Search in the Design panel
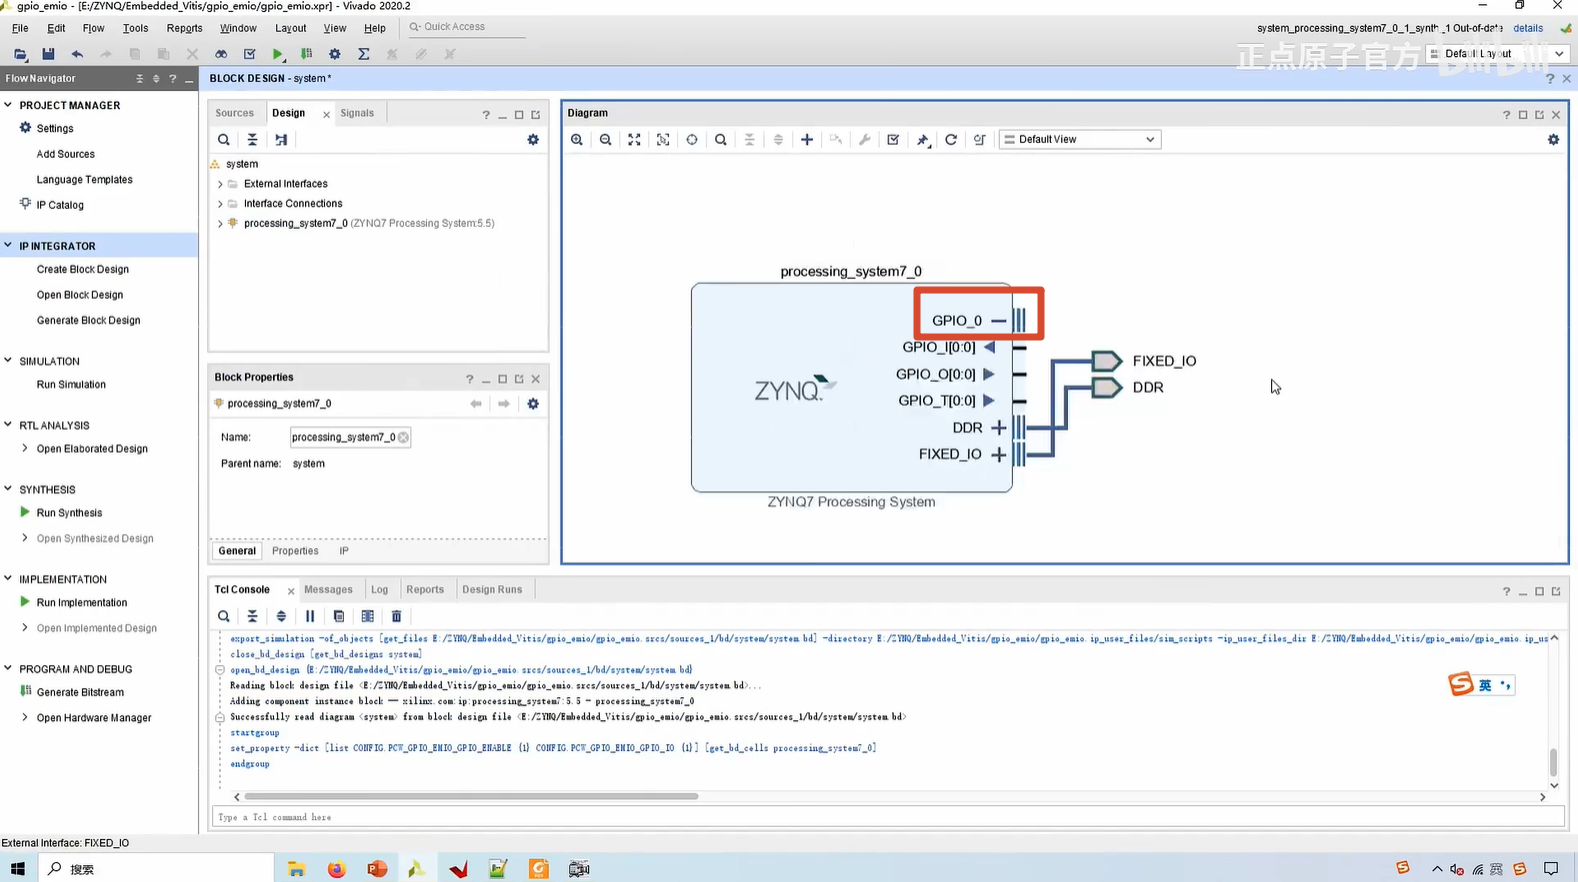Screen dimensions: 1578x882 (x=224, y=140)
